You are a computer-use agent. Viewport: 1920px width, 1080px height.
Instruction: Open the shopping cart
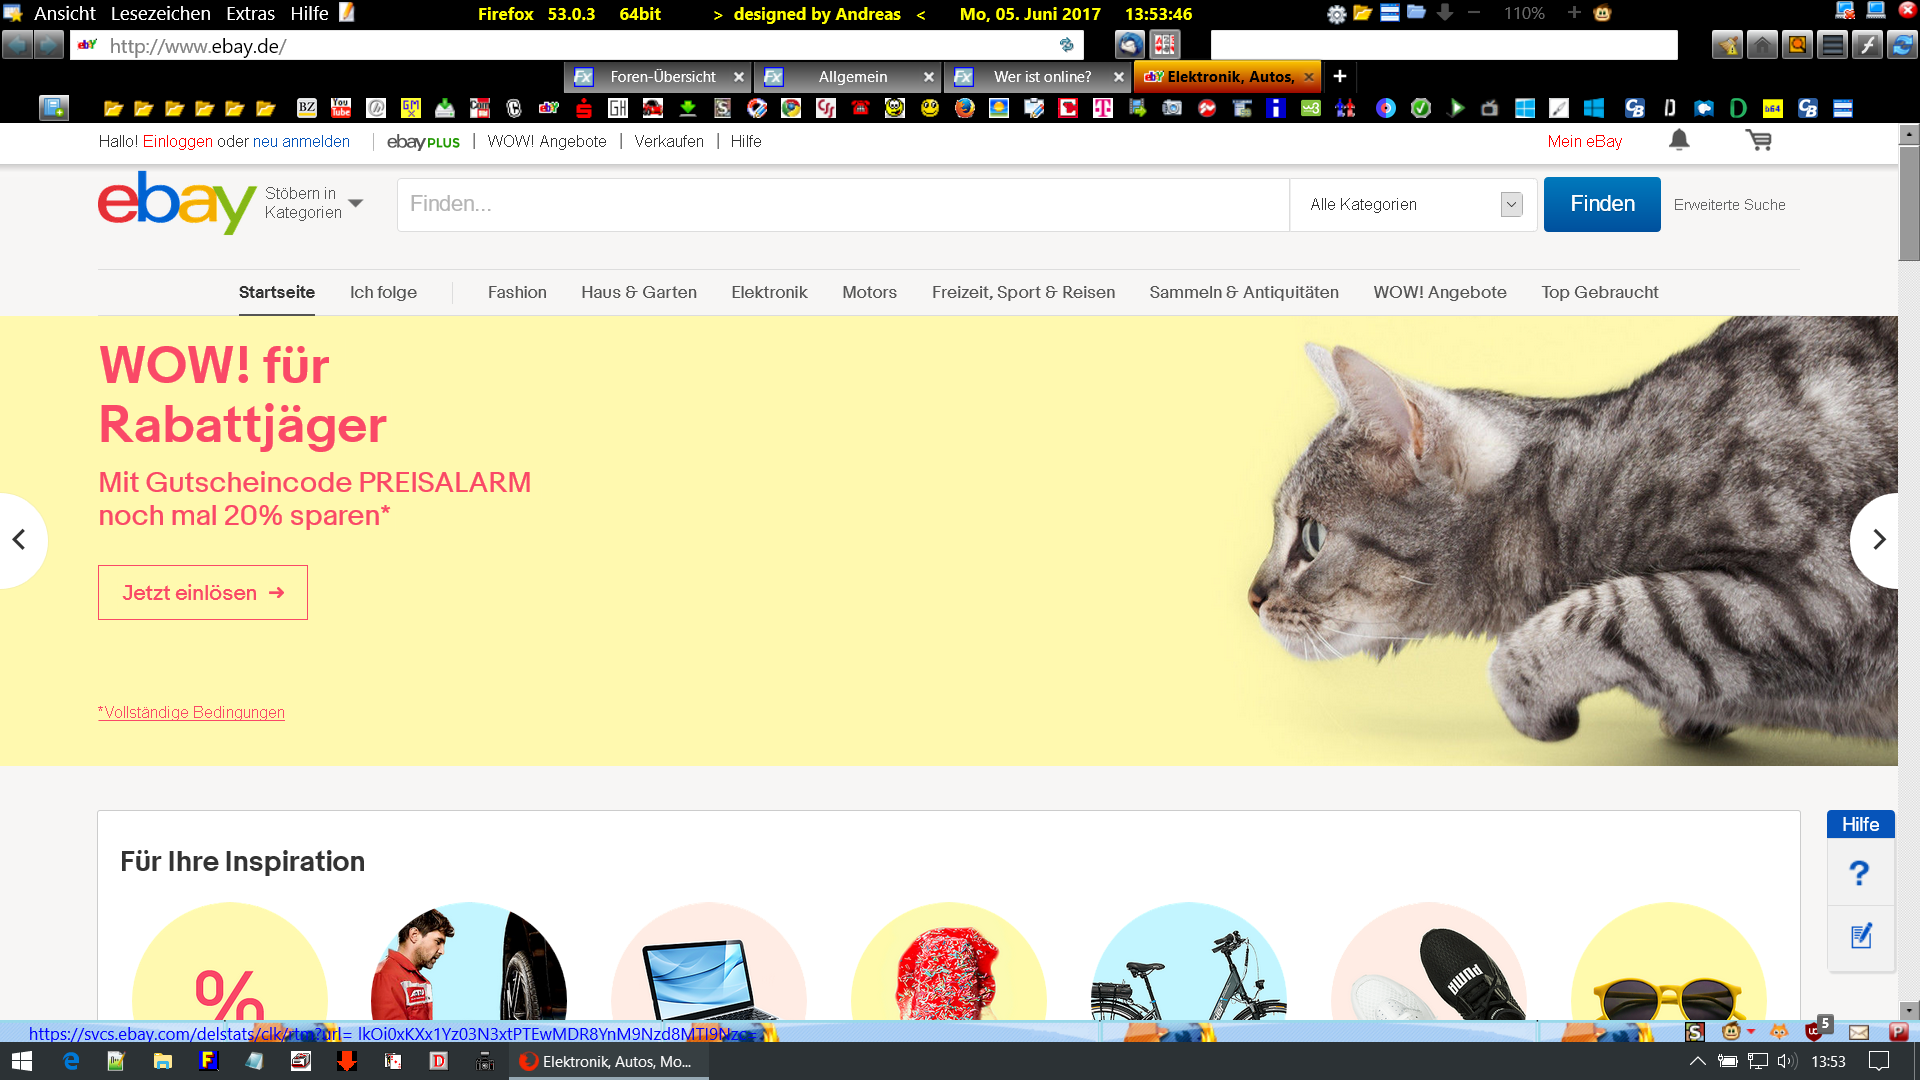(1758, 141)
